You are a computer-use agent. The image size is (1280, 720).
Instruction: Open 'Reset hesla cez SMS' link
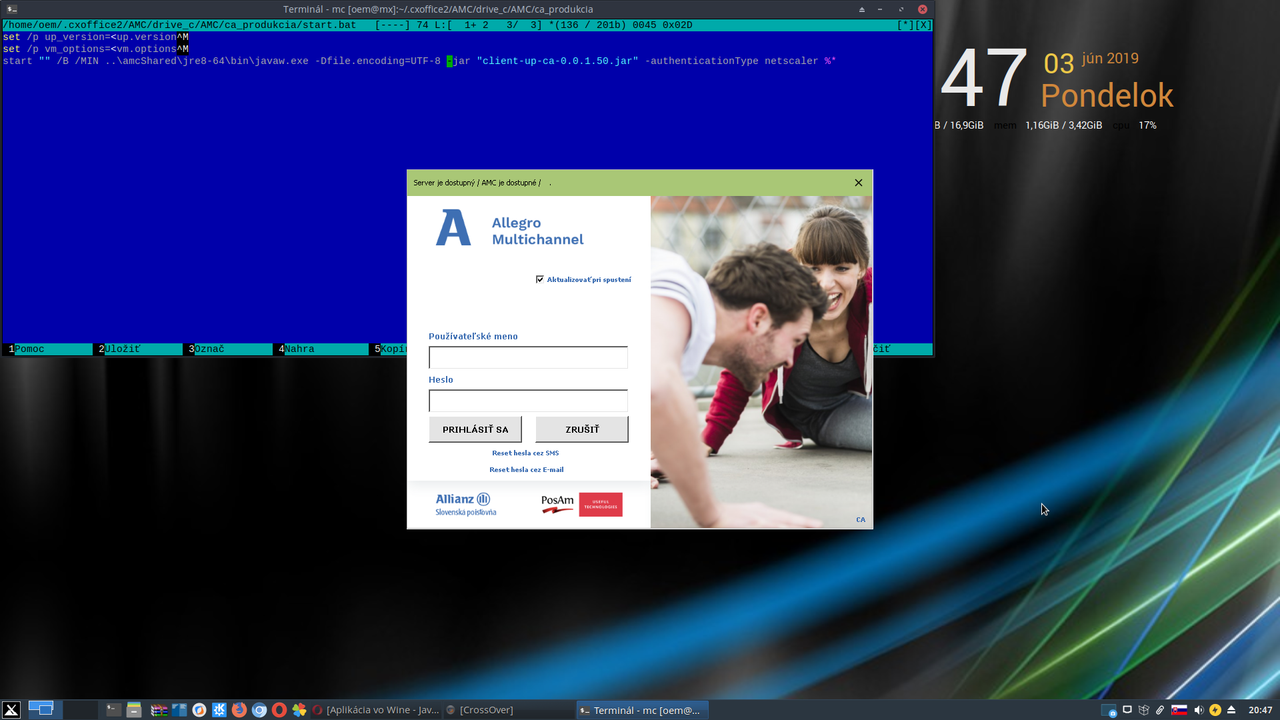525,453
